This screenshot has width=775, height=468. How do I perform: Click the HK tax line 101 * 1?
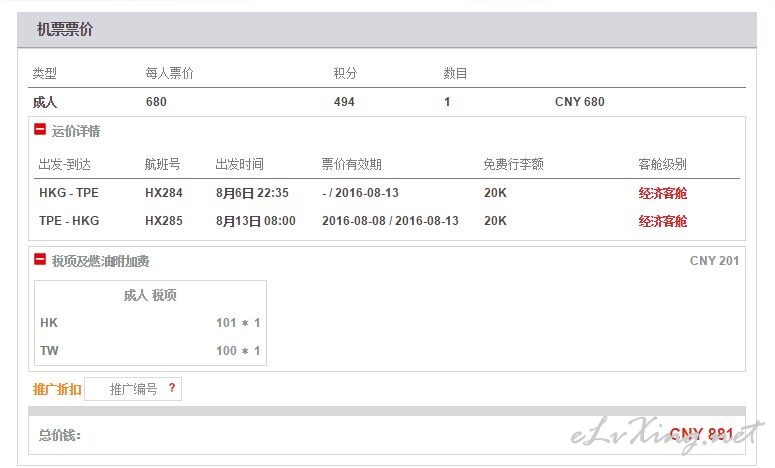click(150, 323)
